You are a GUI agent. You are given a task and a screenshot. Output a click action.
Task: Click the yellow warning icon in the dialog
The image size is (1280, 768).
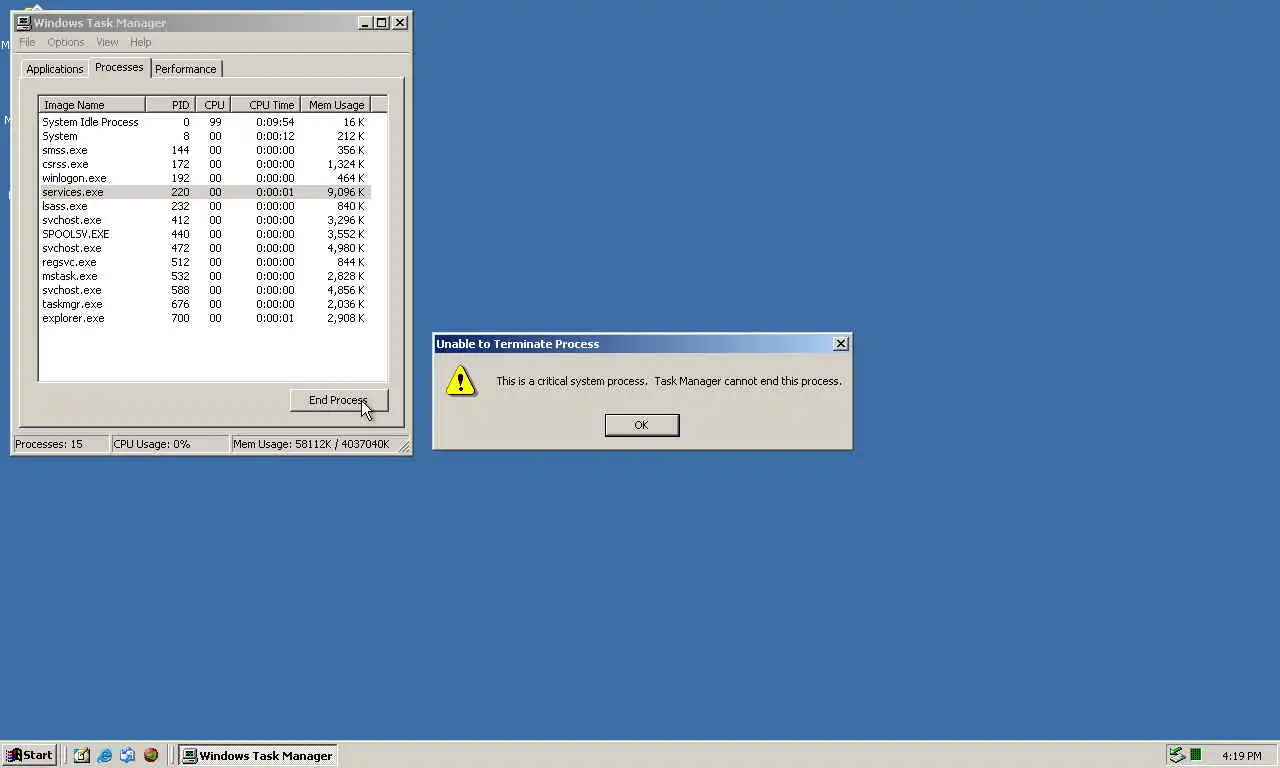[461, 381]
